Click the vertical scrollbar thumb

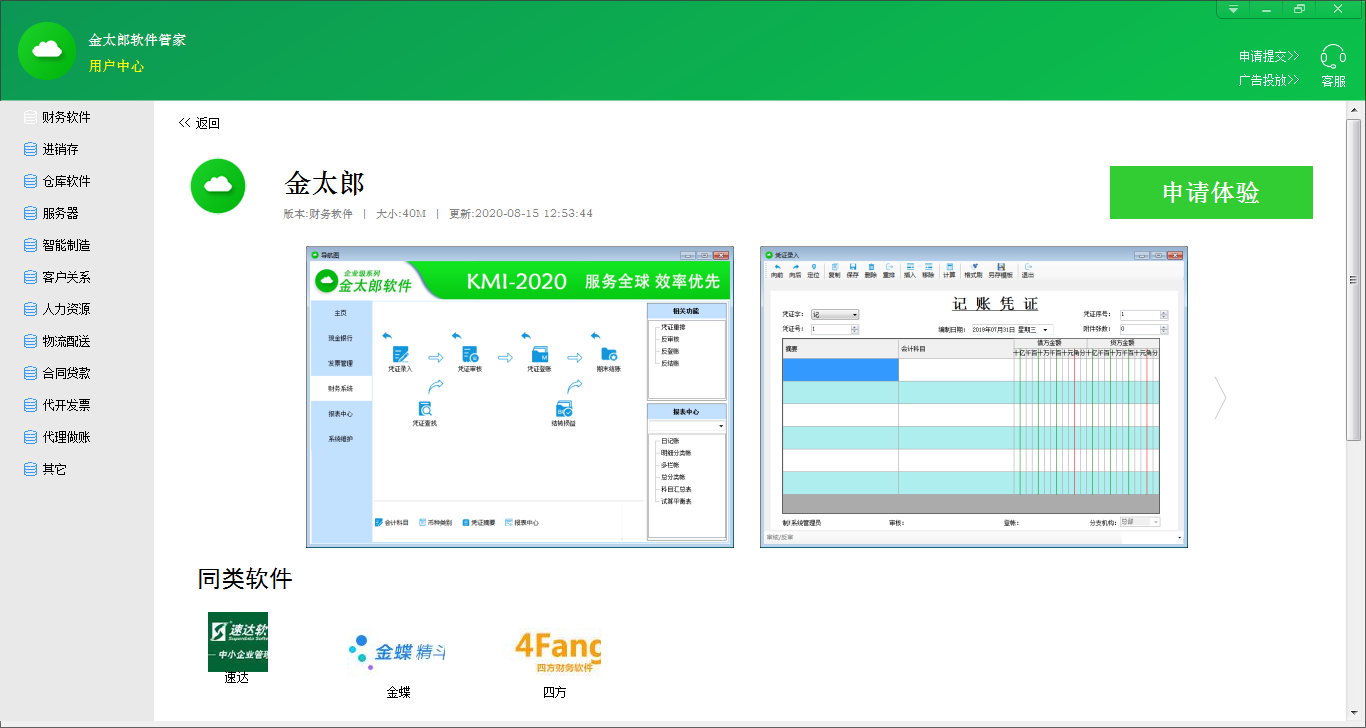1354,280
